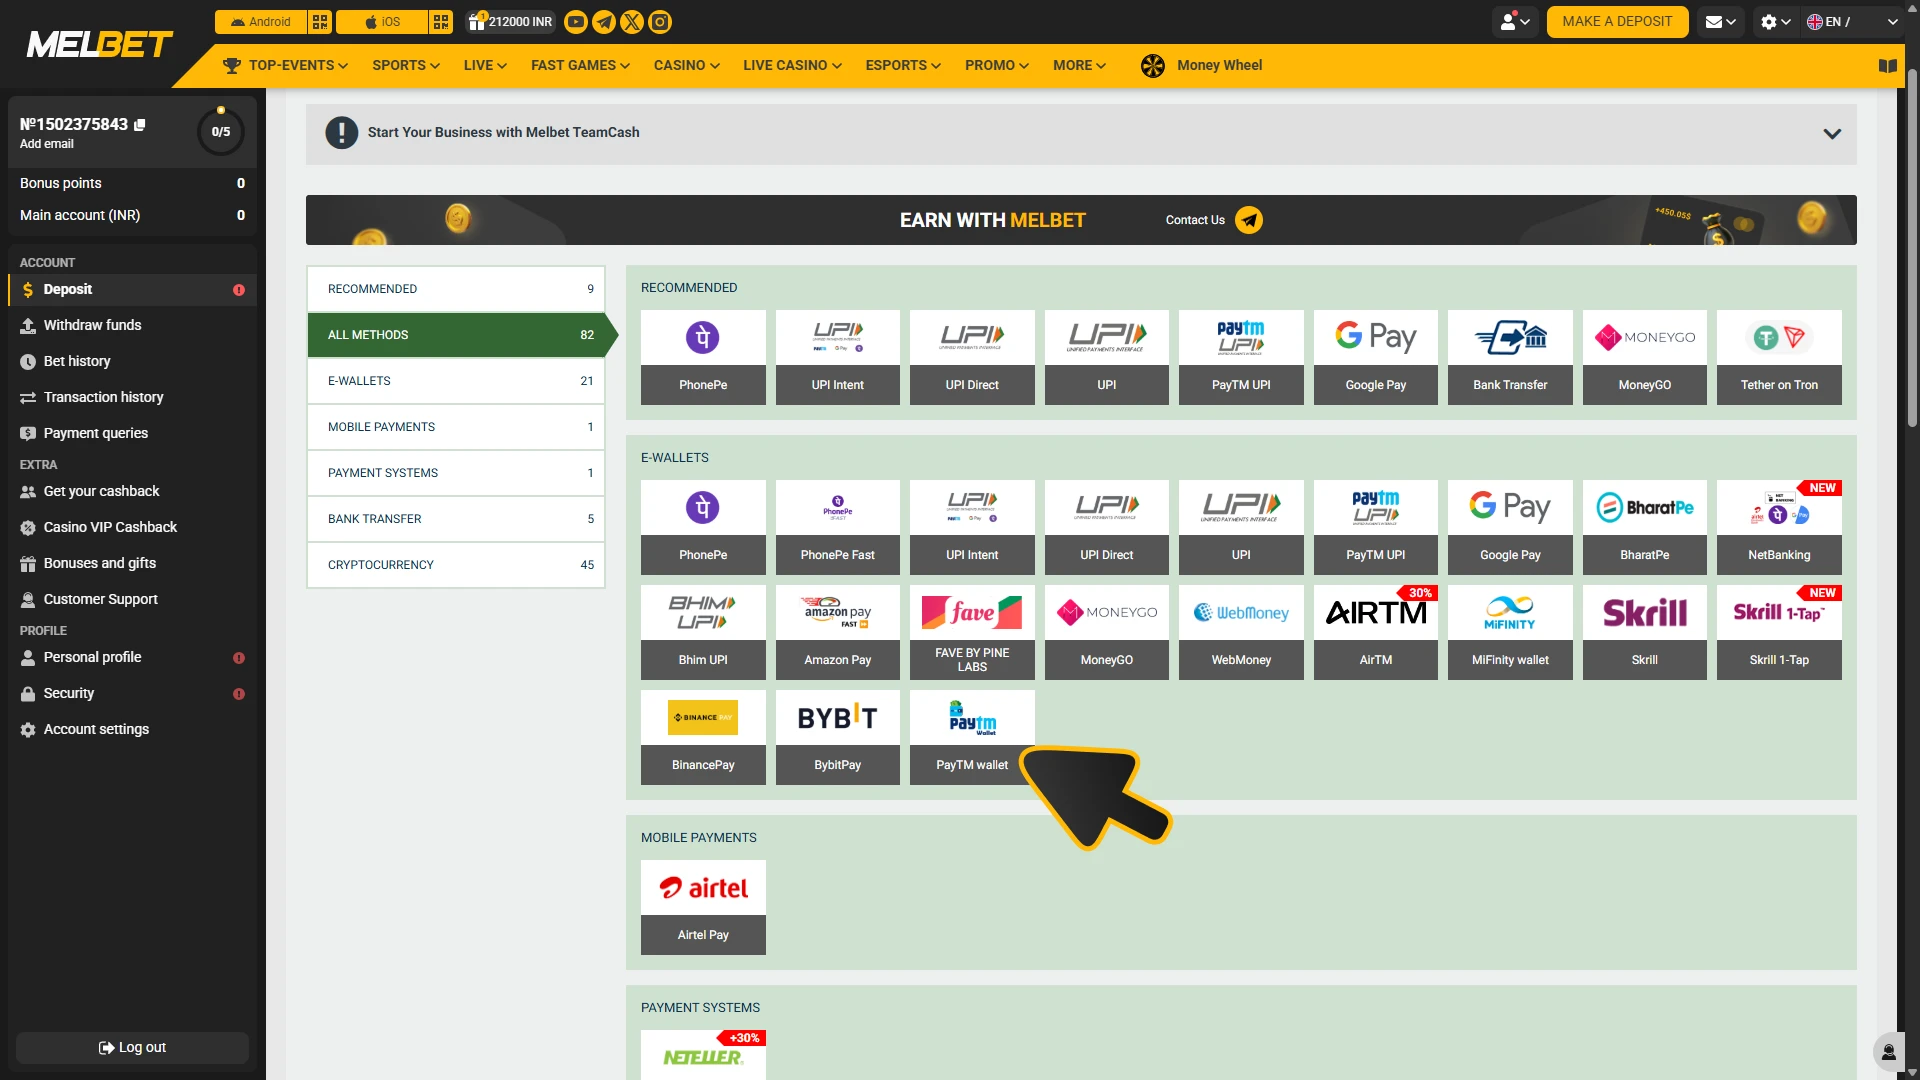The width and height of the screenshot is (1920, 1080).
Task: Open the ESPORTS dropdown
Action: [x=903, y=66]
